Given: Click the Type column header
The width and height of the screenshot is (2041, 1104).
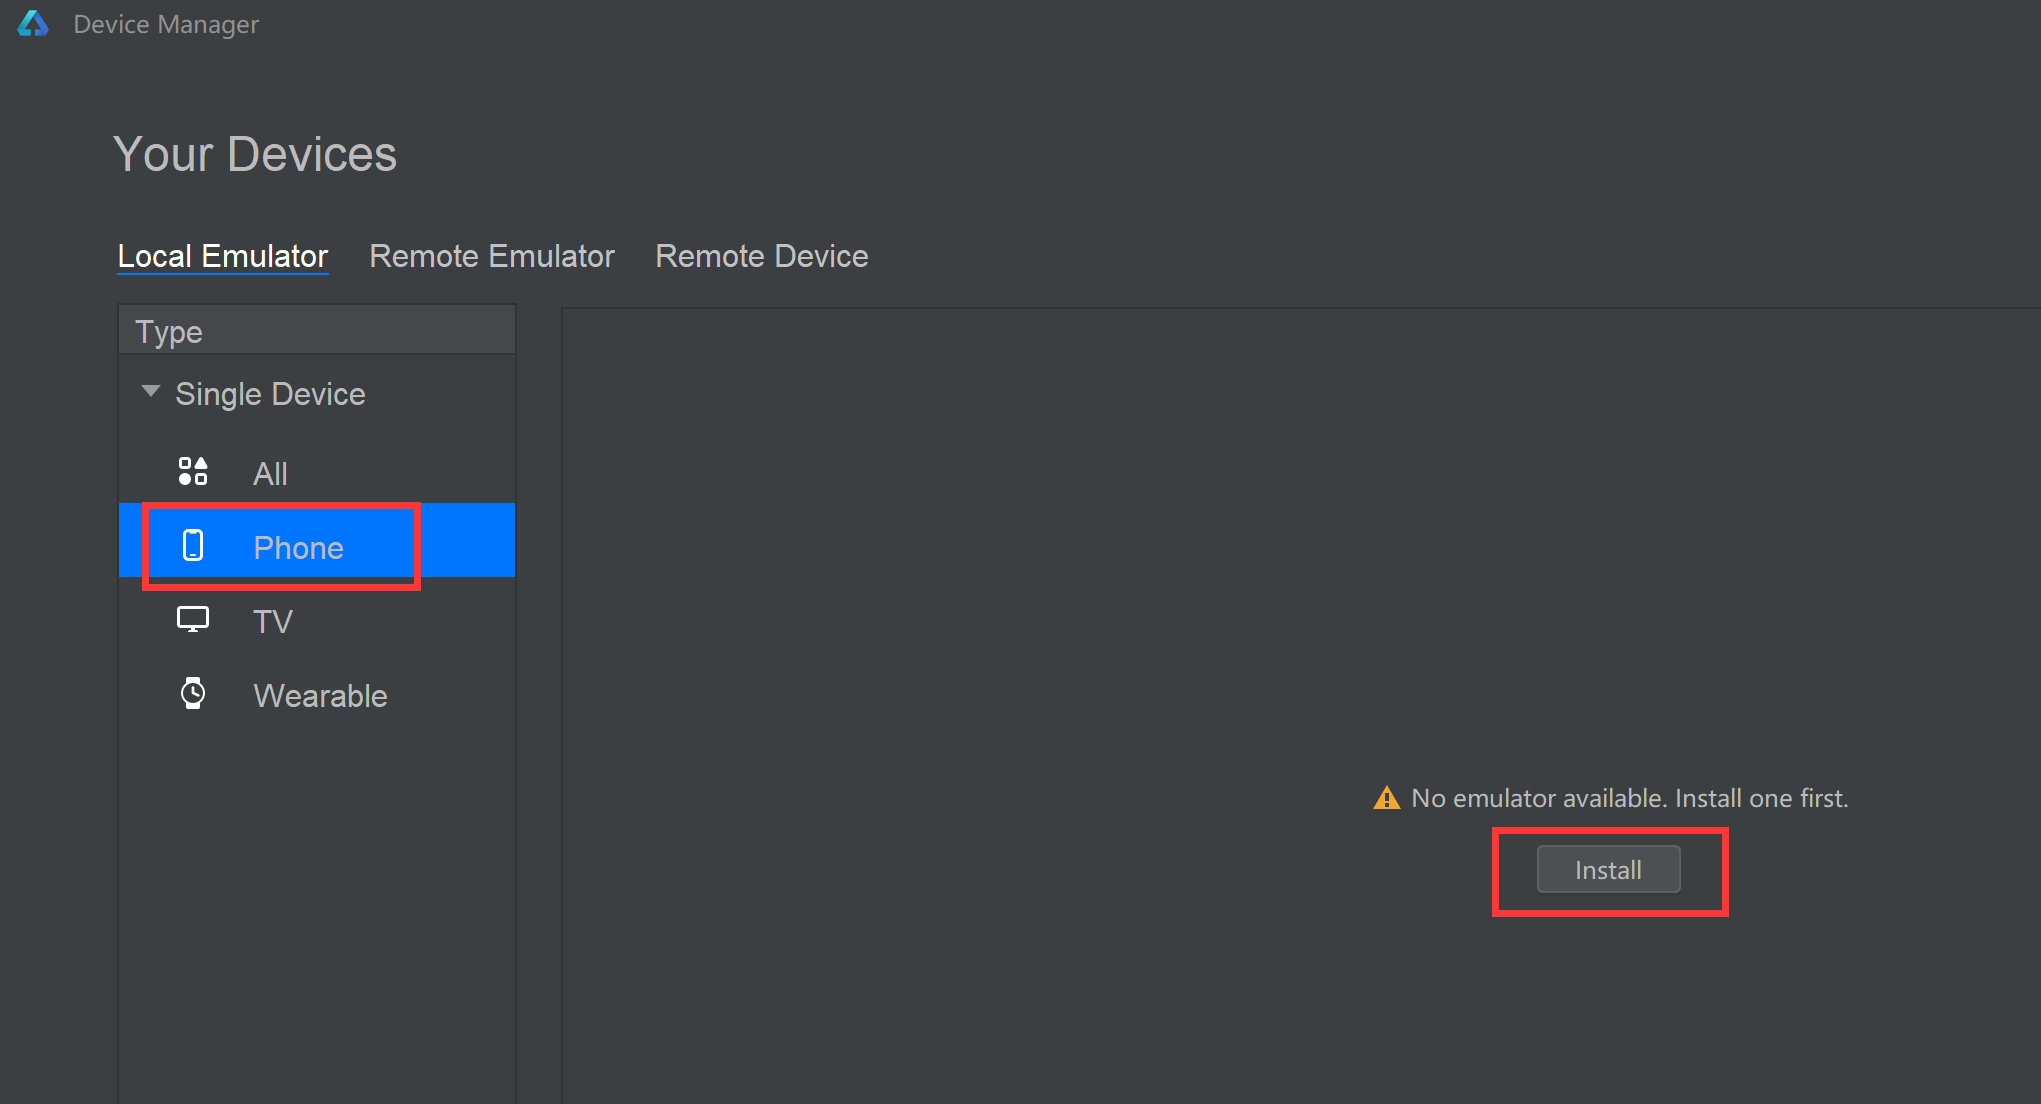Looking at the screenshot, I should pos(169,332).
